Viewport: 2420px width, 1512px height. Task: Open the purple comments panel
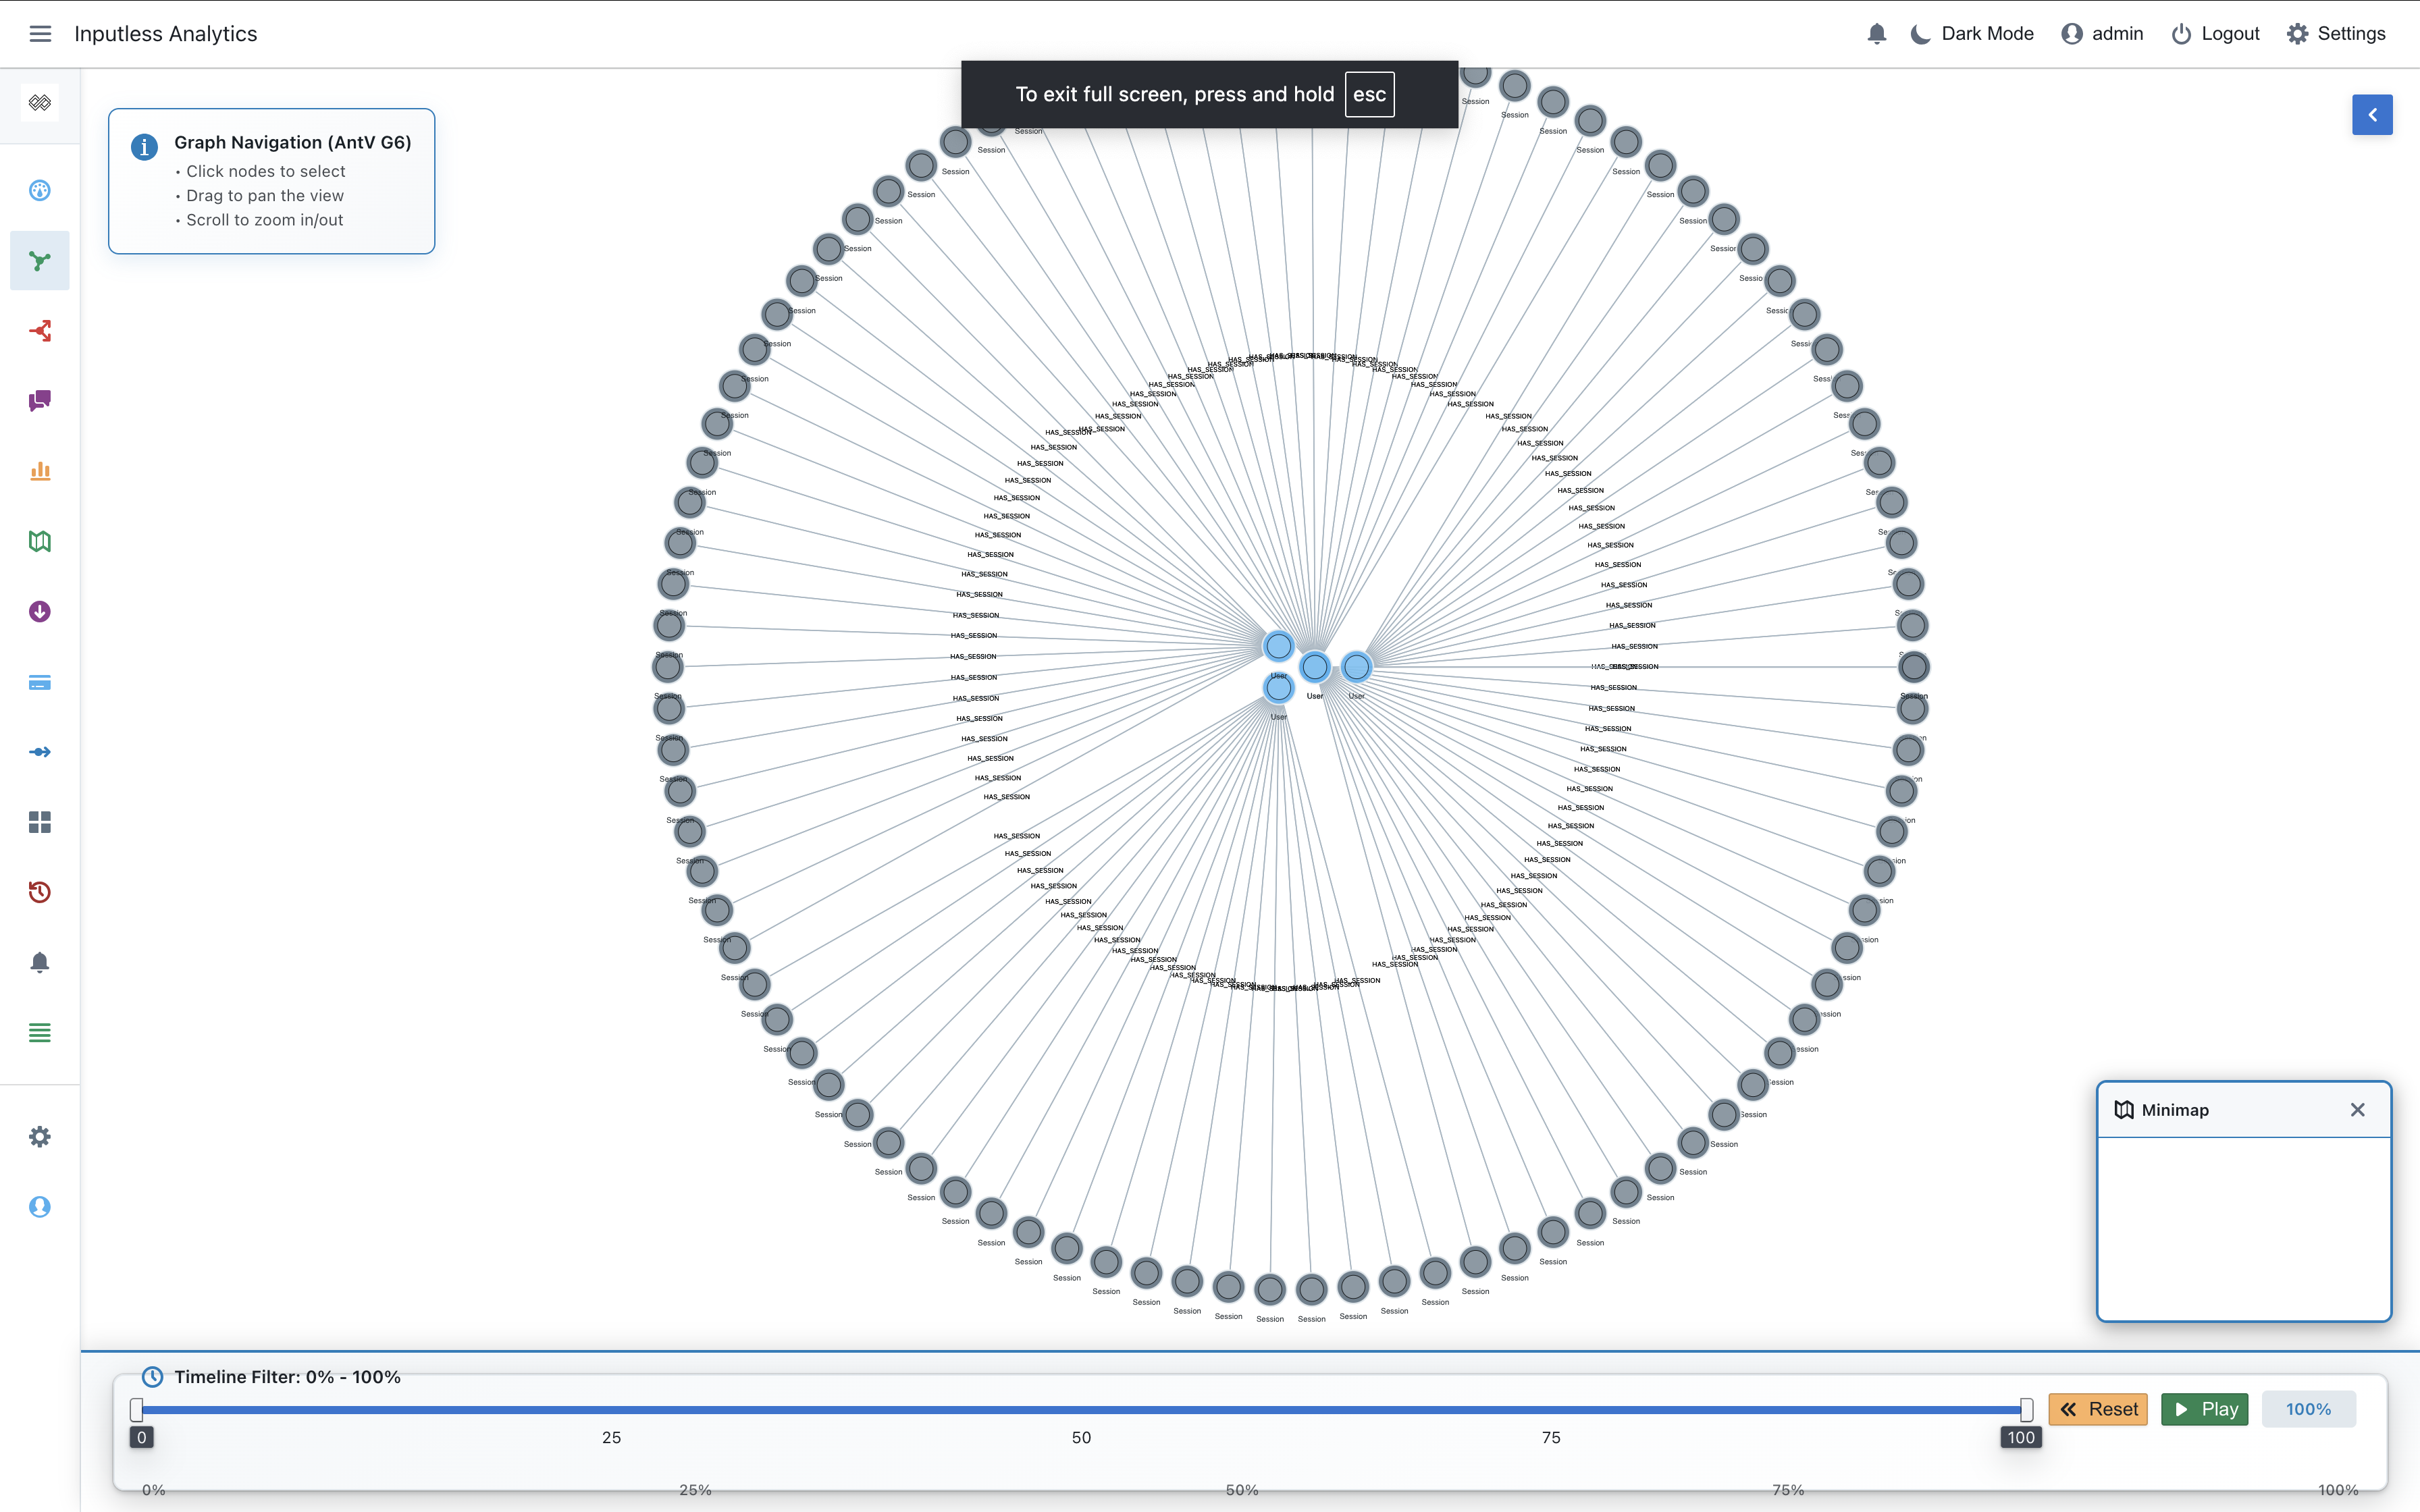click(x=40, y=401)
